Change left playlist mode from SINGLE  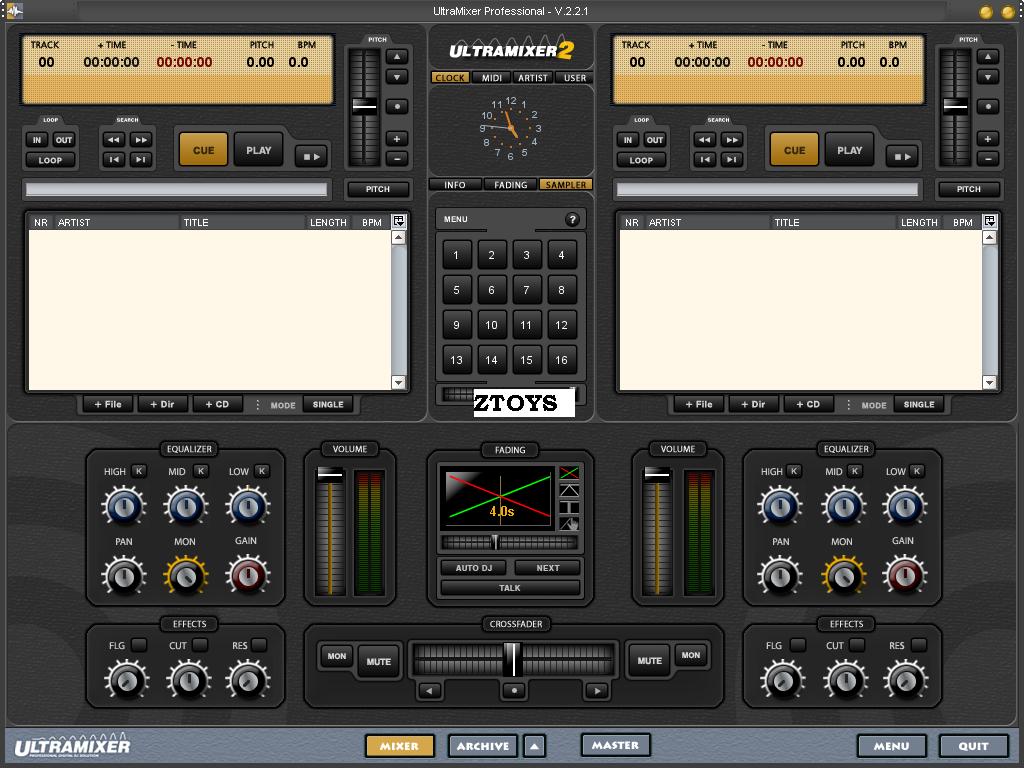coord(328,404)
